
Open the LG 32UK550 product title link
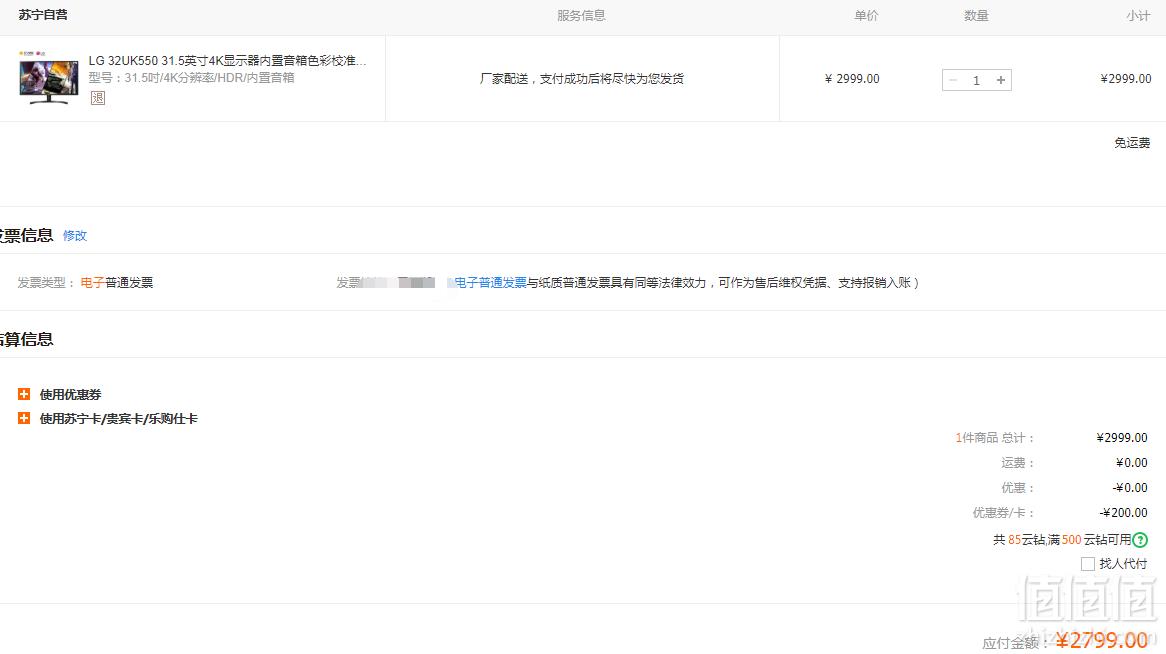tap(228, 60)
